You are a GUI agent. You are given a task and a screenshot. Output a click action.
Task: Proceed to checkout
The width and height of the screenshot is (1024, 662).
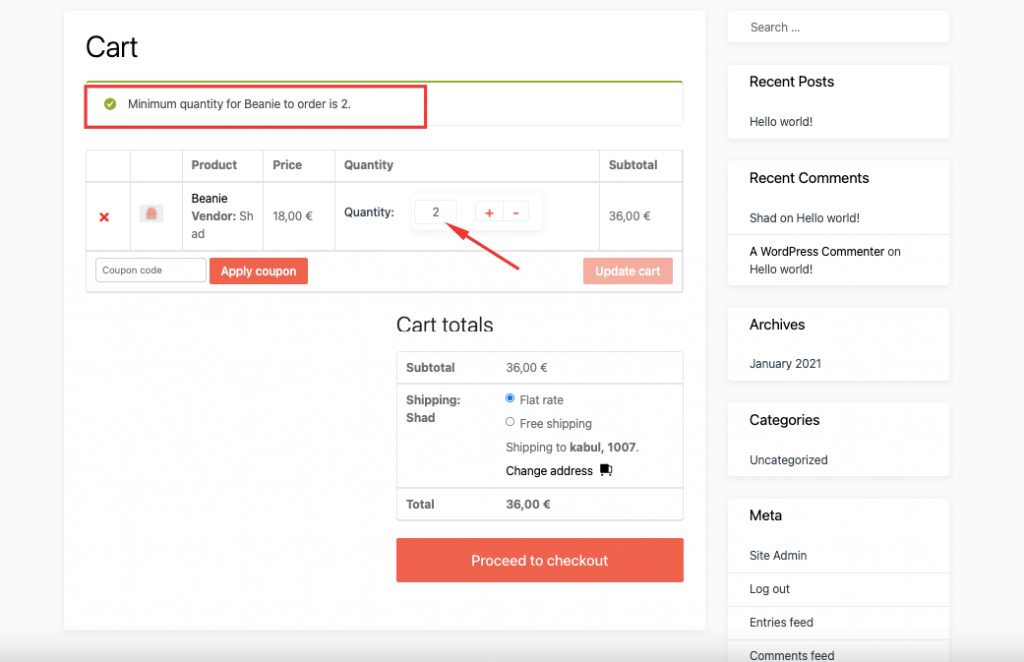point(539,560)
